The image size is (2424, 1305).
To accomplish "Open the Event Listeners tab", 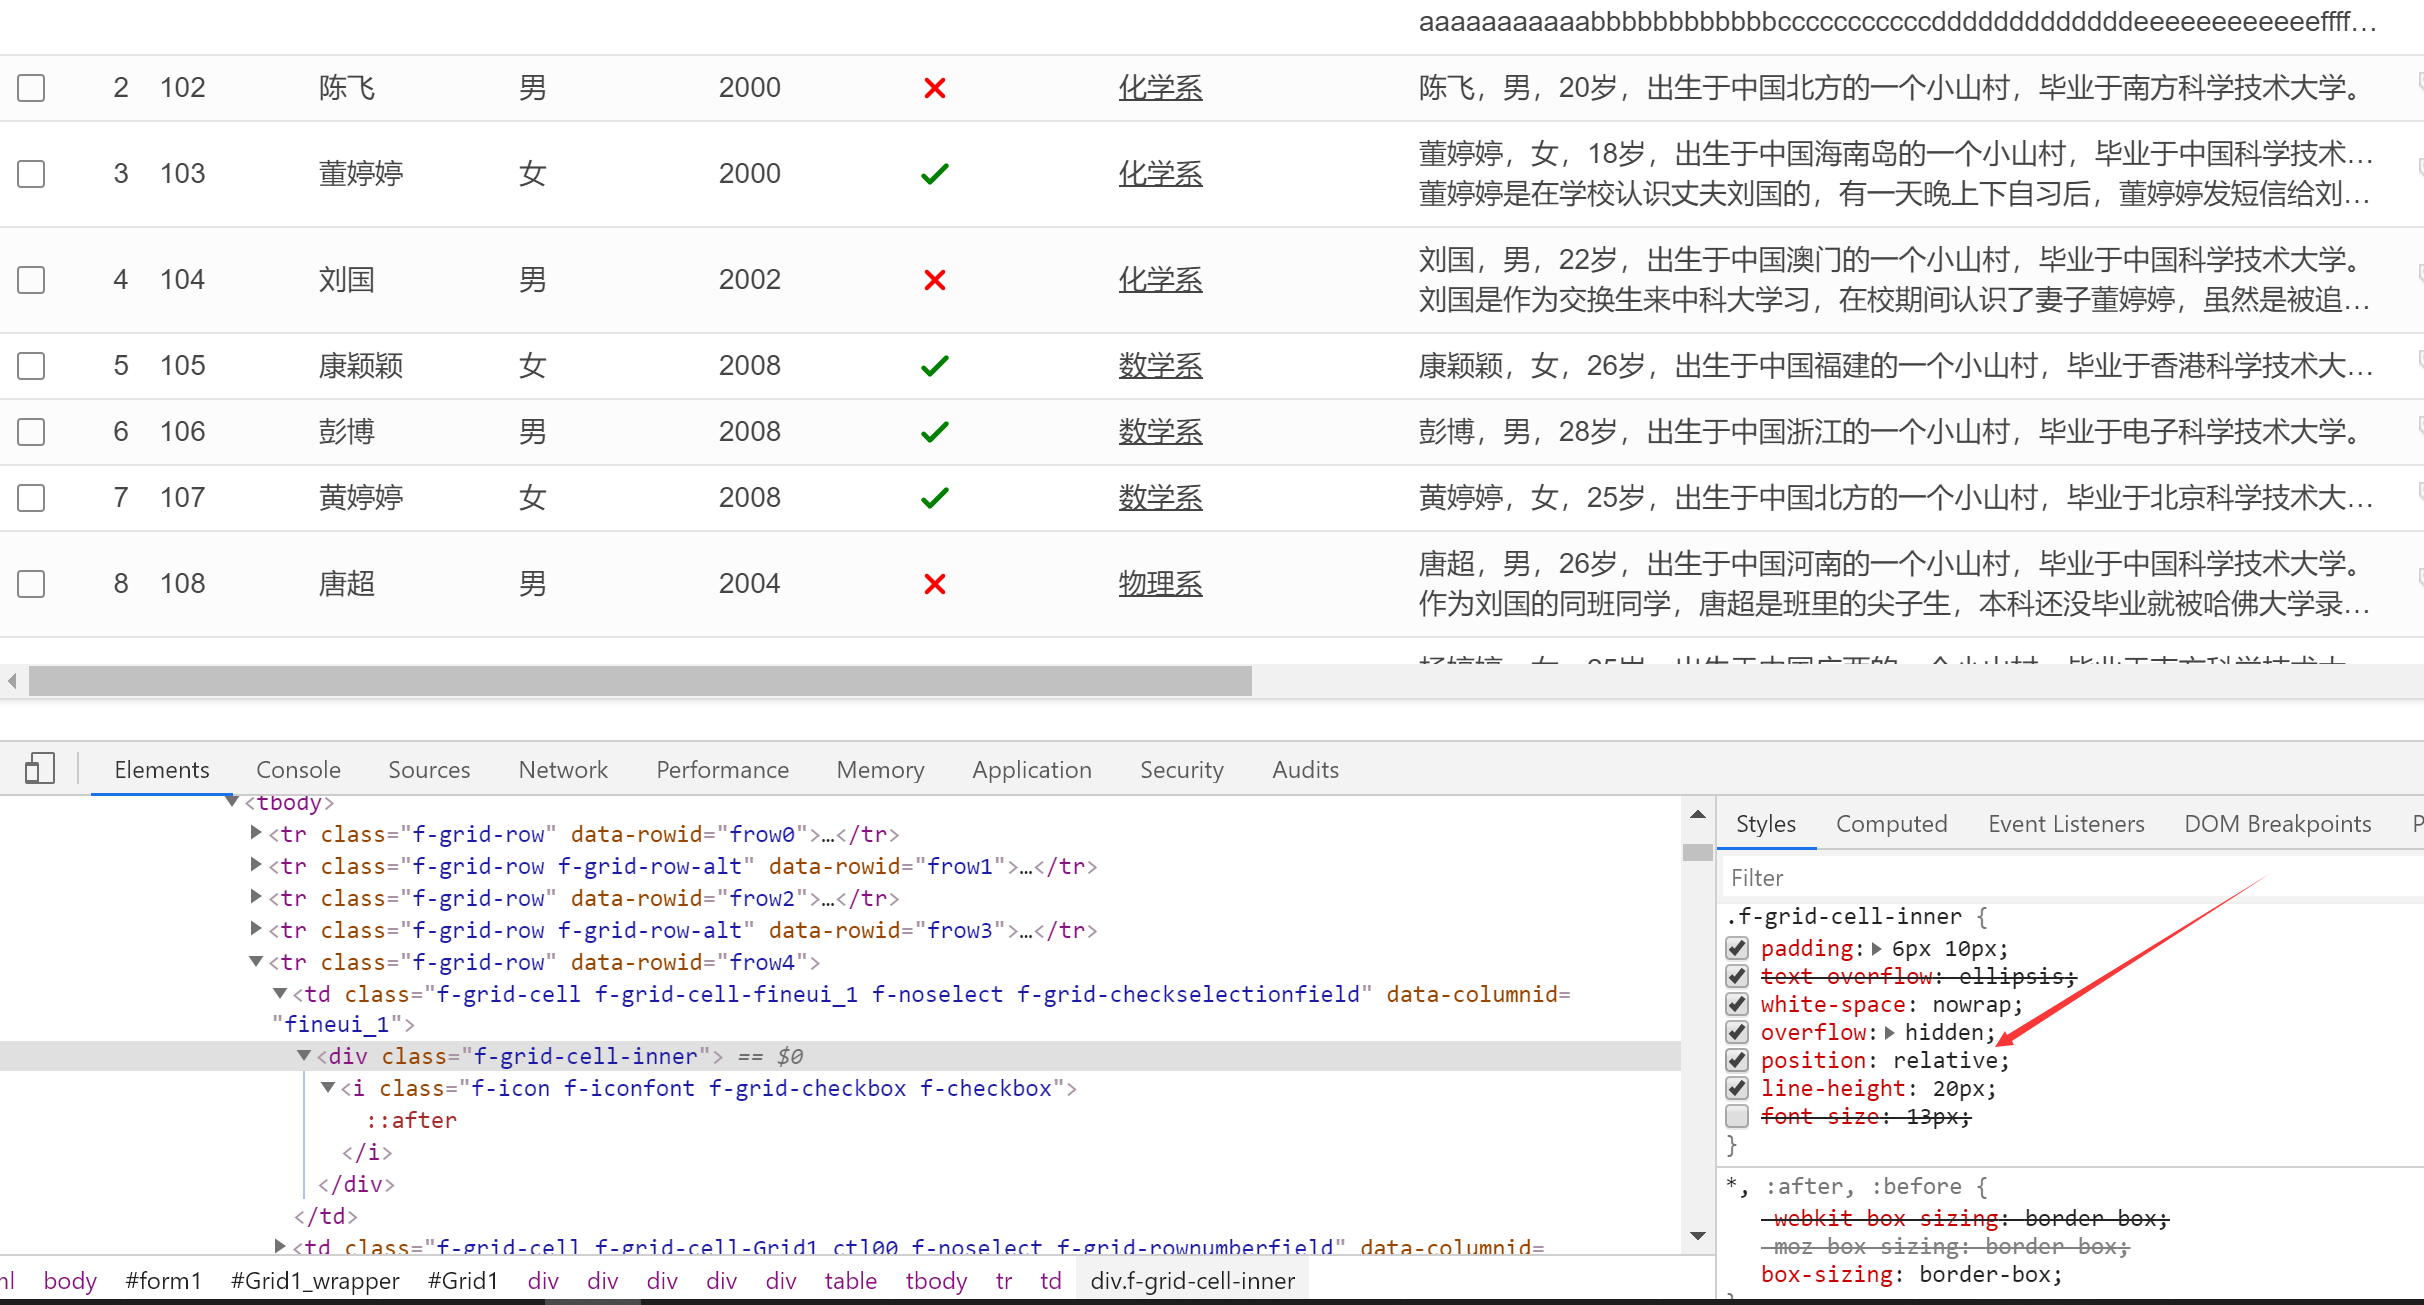I will point(2066,824).
